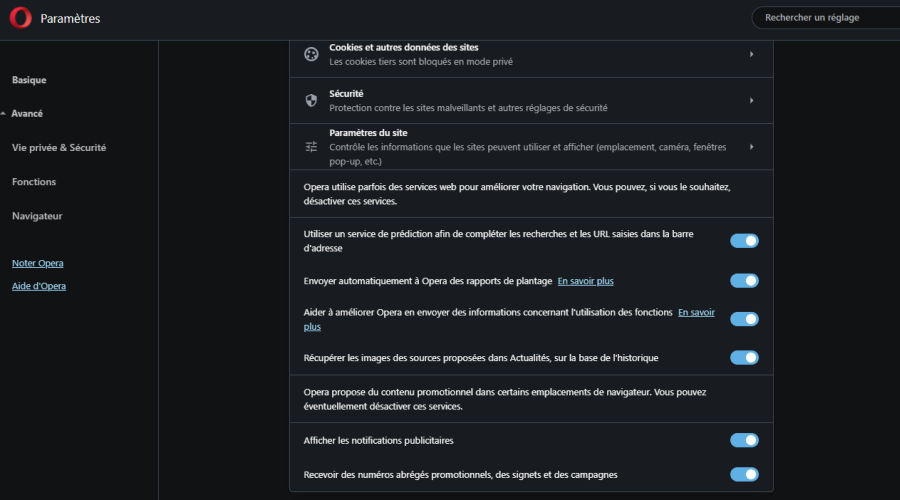Disable fetching images for Actualités sources
900x500 pixels.
coord(744,358)
